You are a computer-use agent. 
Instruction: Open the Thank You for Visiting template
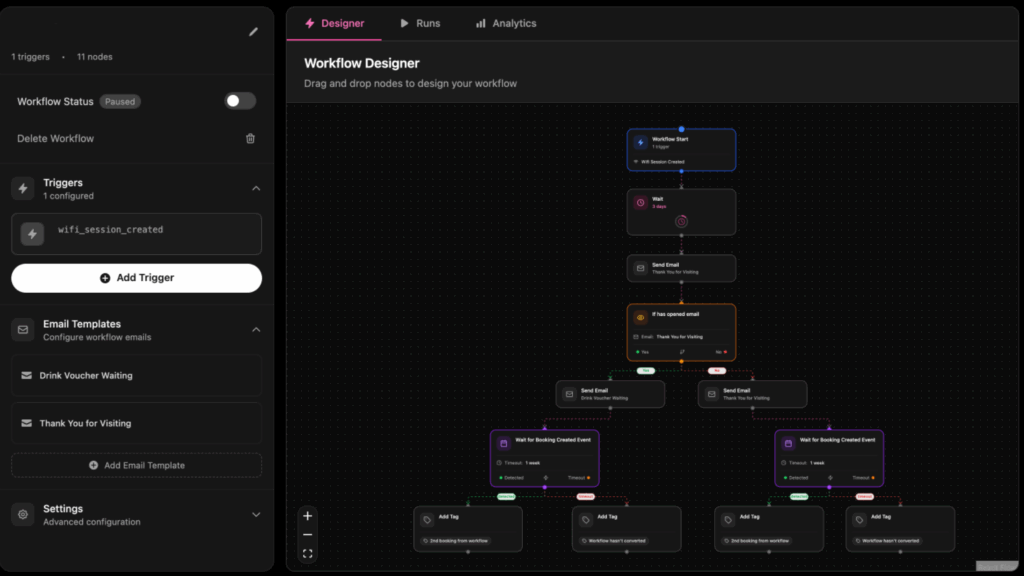pos(136,423)
